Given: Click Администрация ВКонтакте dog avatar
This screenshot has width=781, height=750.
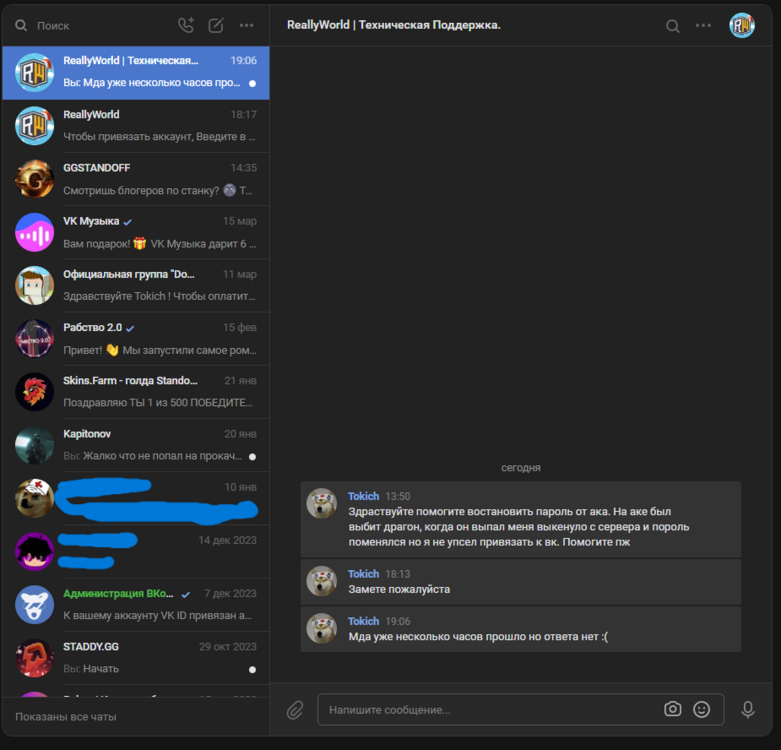Looking at the screenshot, I should (x=34, y=605).
